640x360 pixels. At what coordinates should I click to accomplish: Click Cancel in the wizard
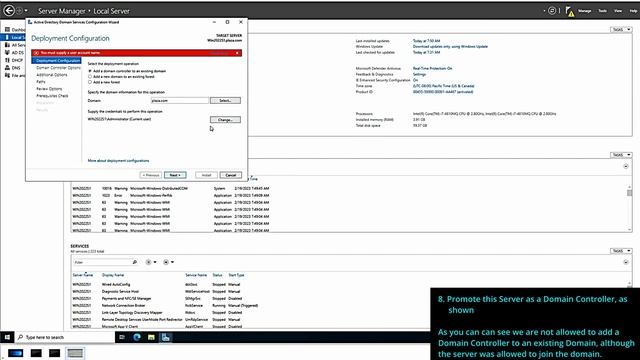pos(231,175)
